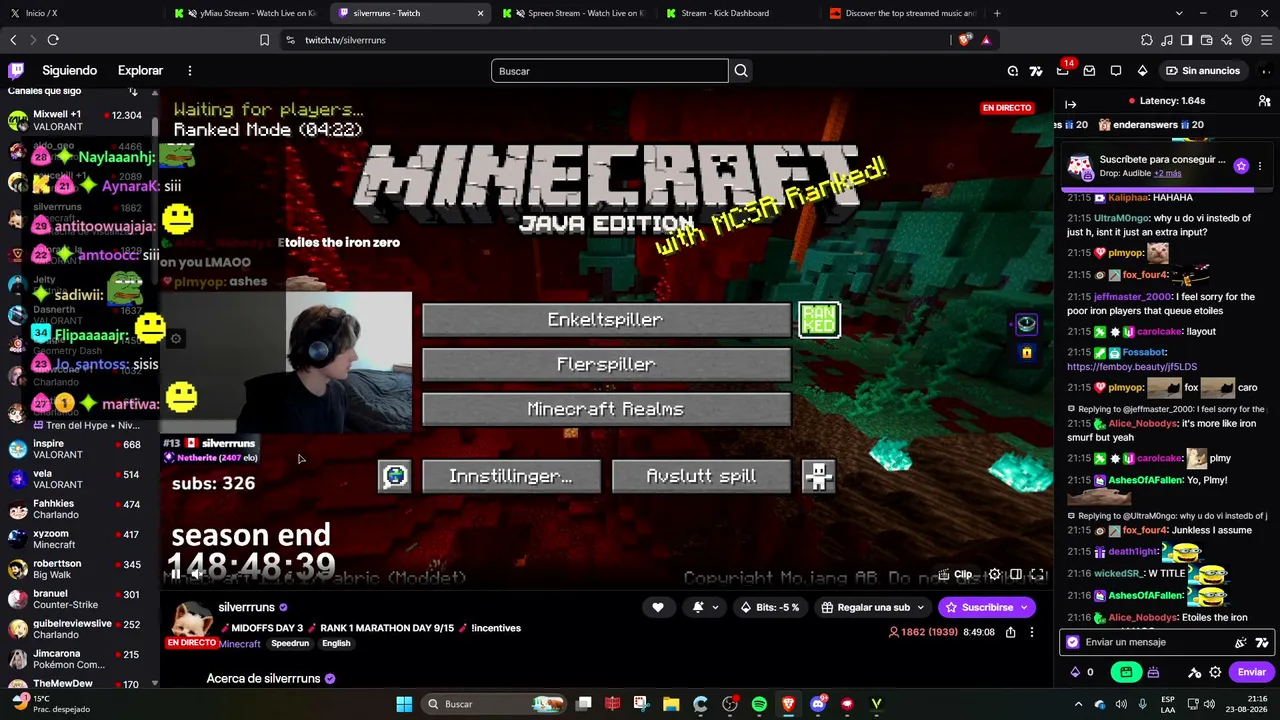Screen dimensions: 1280x720
Task: Open chat community users list icon
Action: [x=1264, y=101]
